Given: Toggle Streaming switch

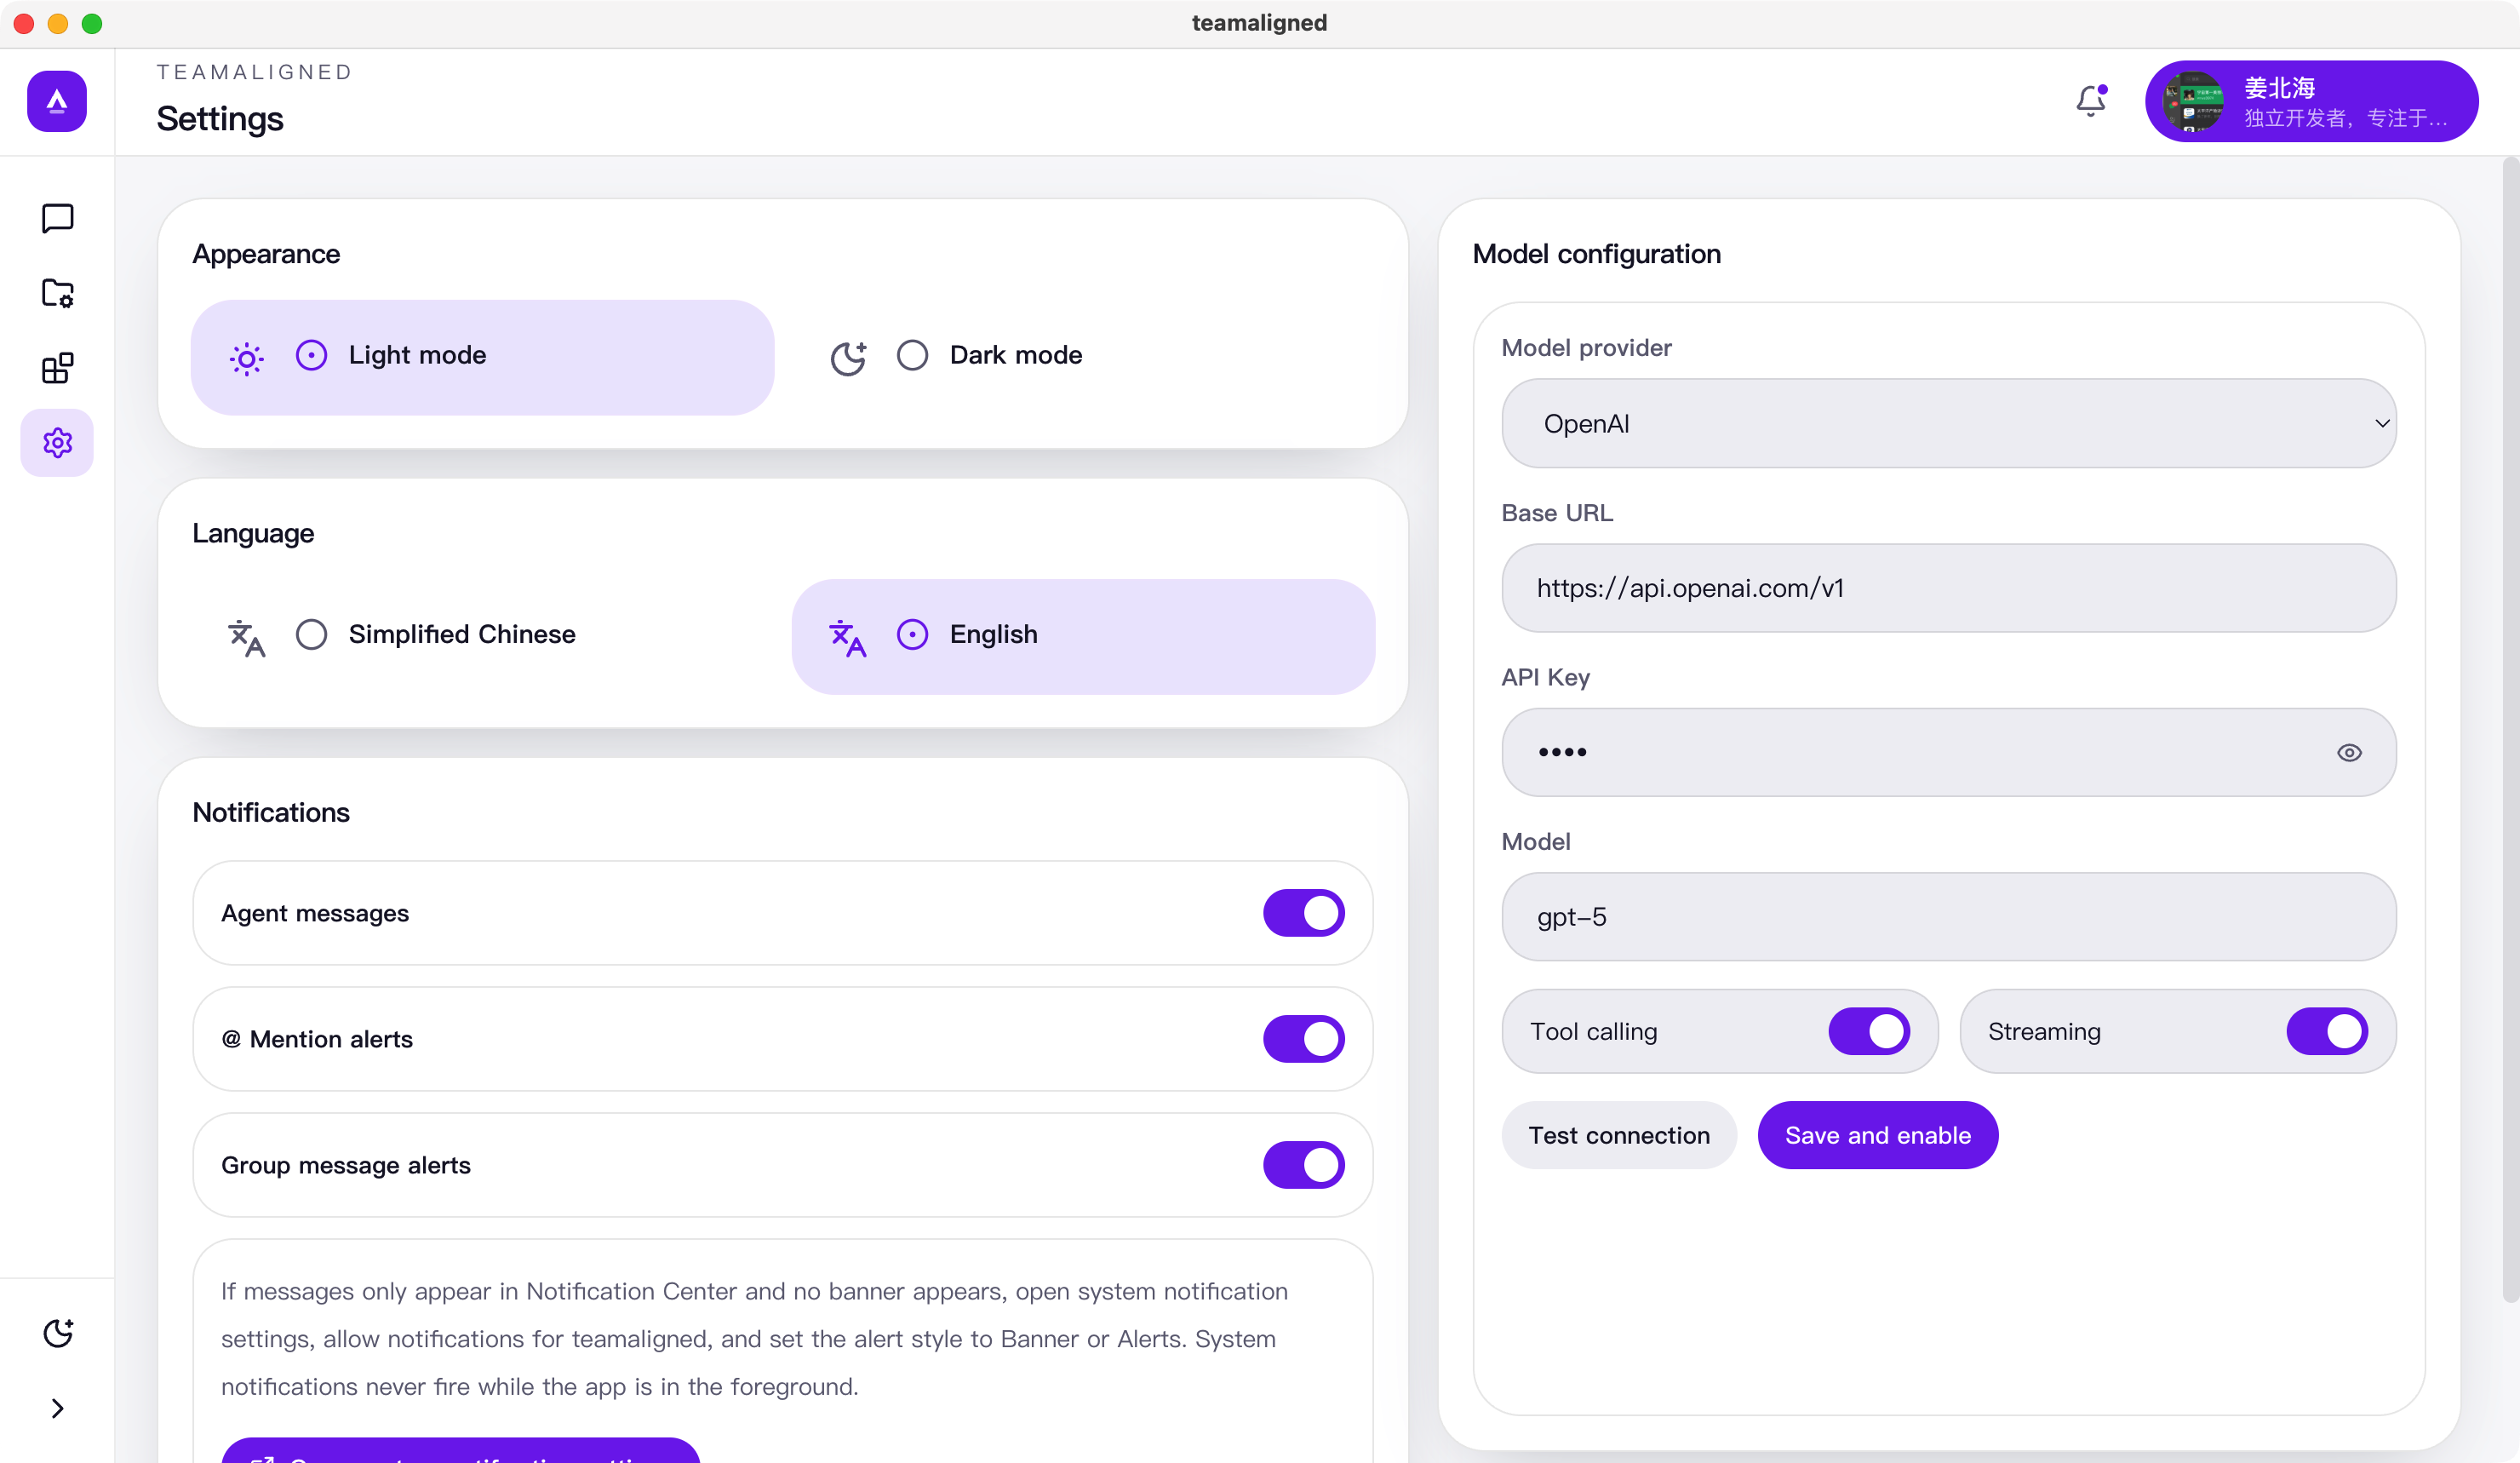Looking at the screenshot, I should (2326, 1031).
